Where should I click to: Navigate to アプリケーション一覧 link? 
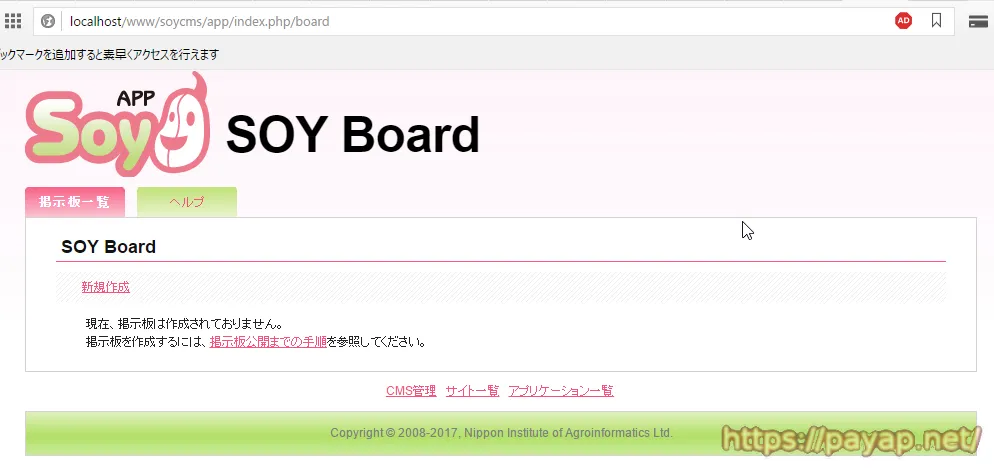coord(560,391)
